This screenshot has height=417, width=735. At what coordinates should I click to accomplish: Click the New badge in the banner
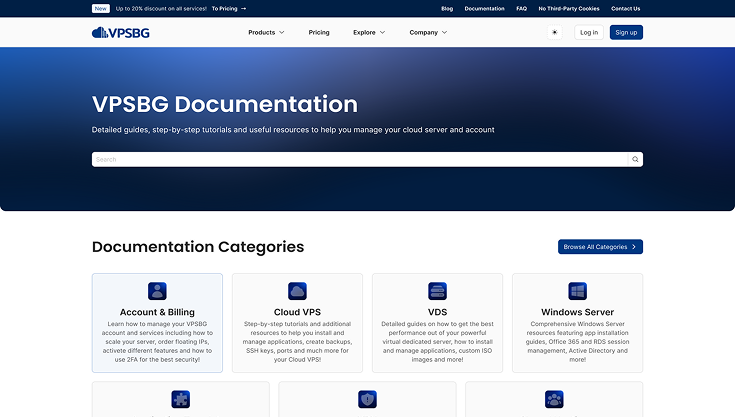click(100, 8)
